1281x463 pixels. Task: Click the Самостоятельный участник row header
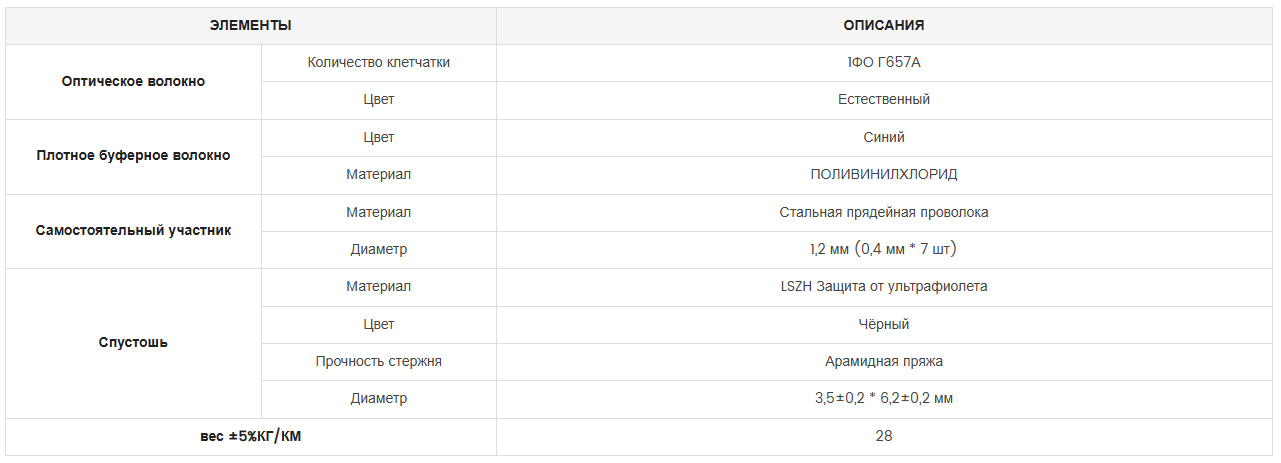(133, 231)
